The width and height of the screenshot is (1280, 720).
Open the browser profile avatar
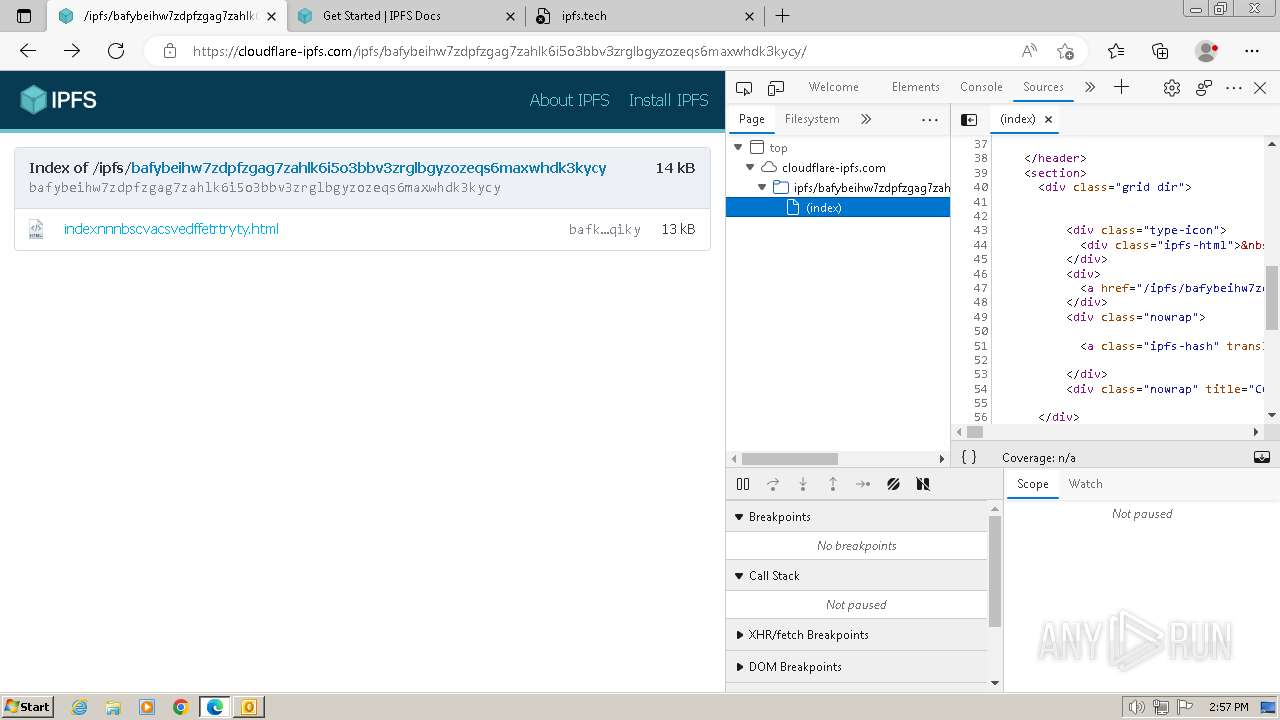click(x=1206, y=51)
